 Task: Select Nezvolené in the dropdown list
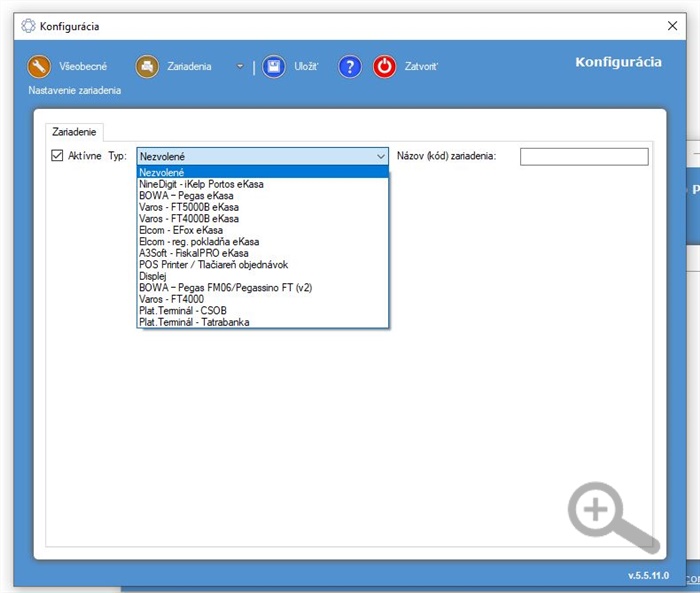262,172
